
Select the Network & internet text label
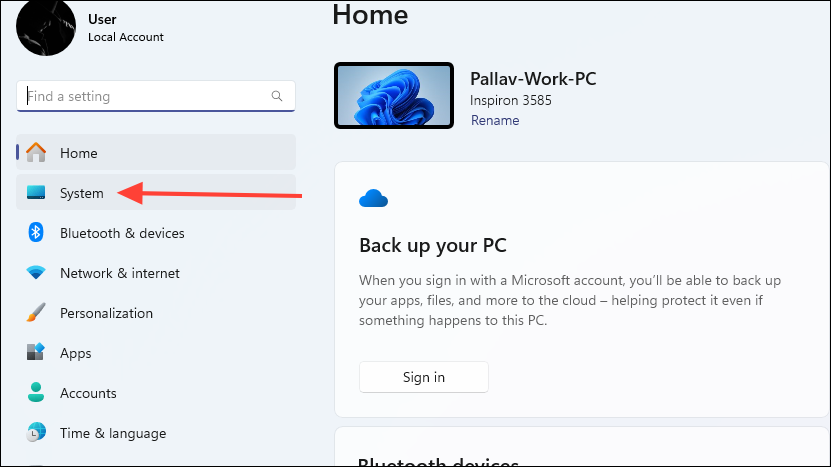click(120, 273)
